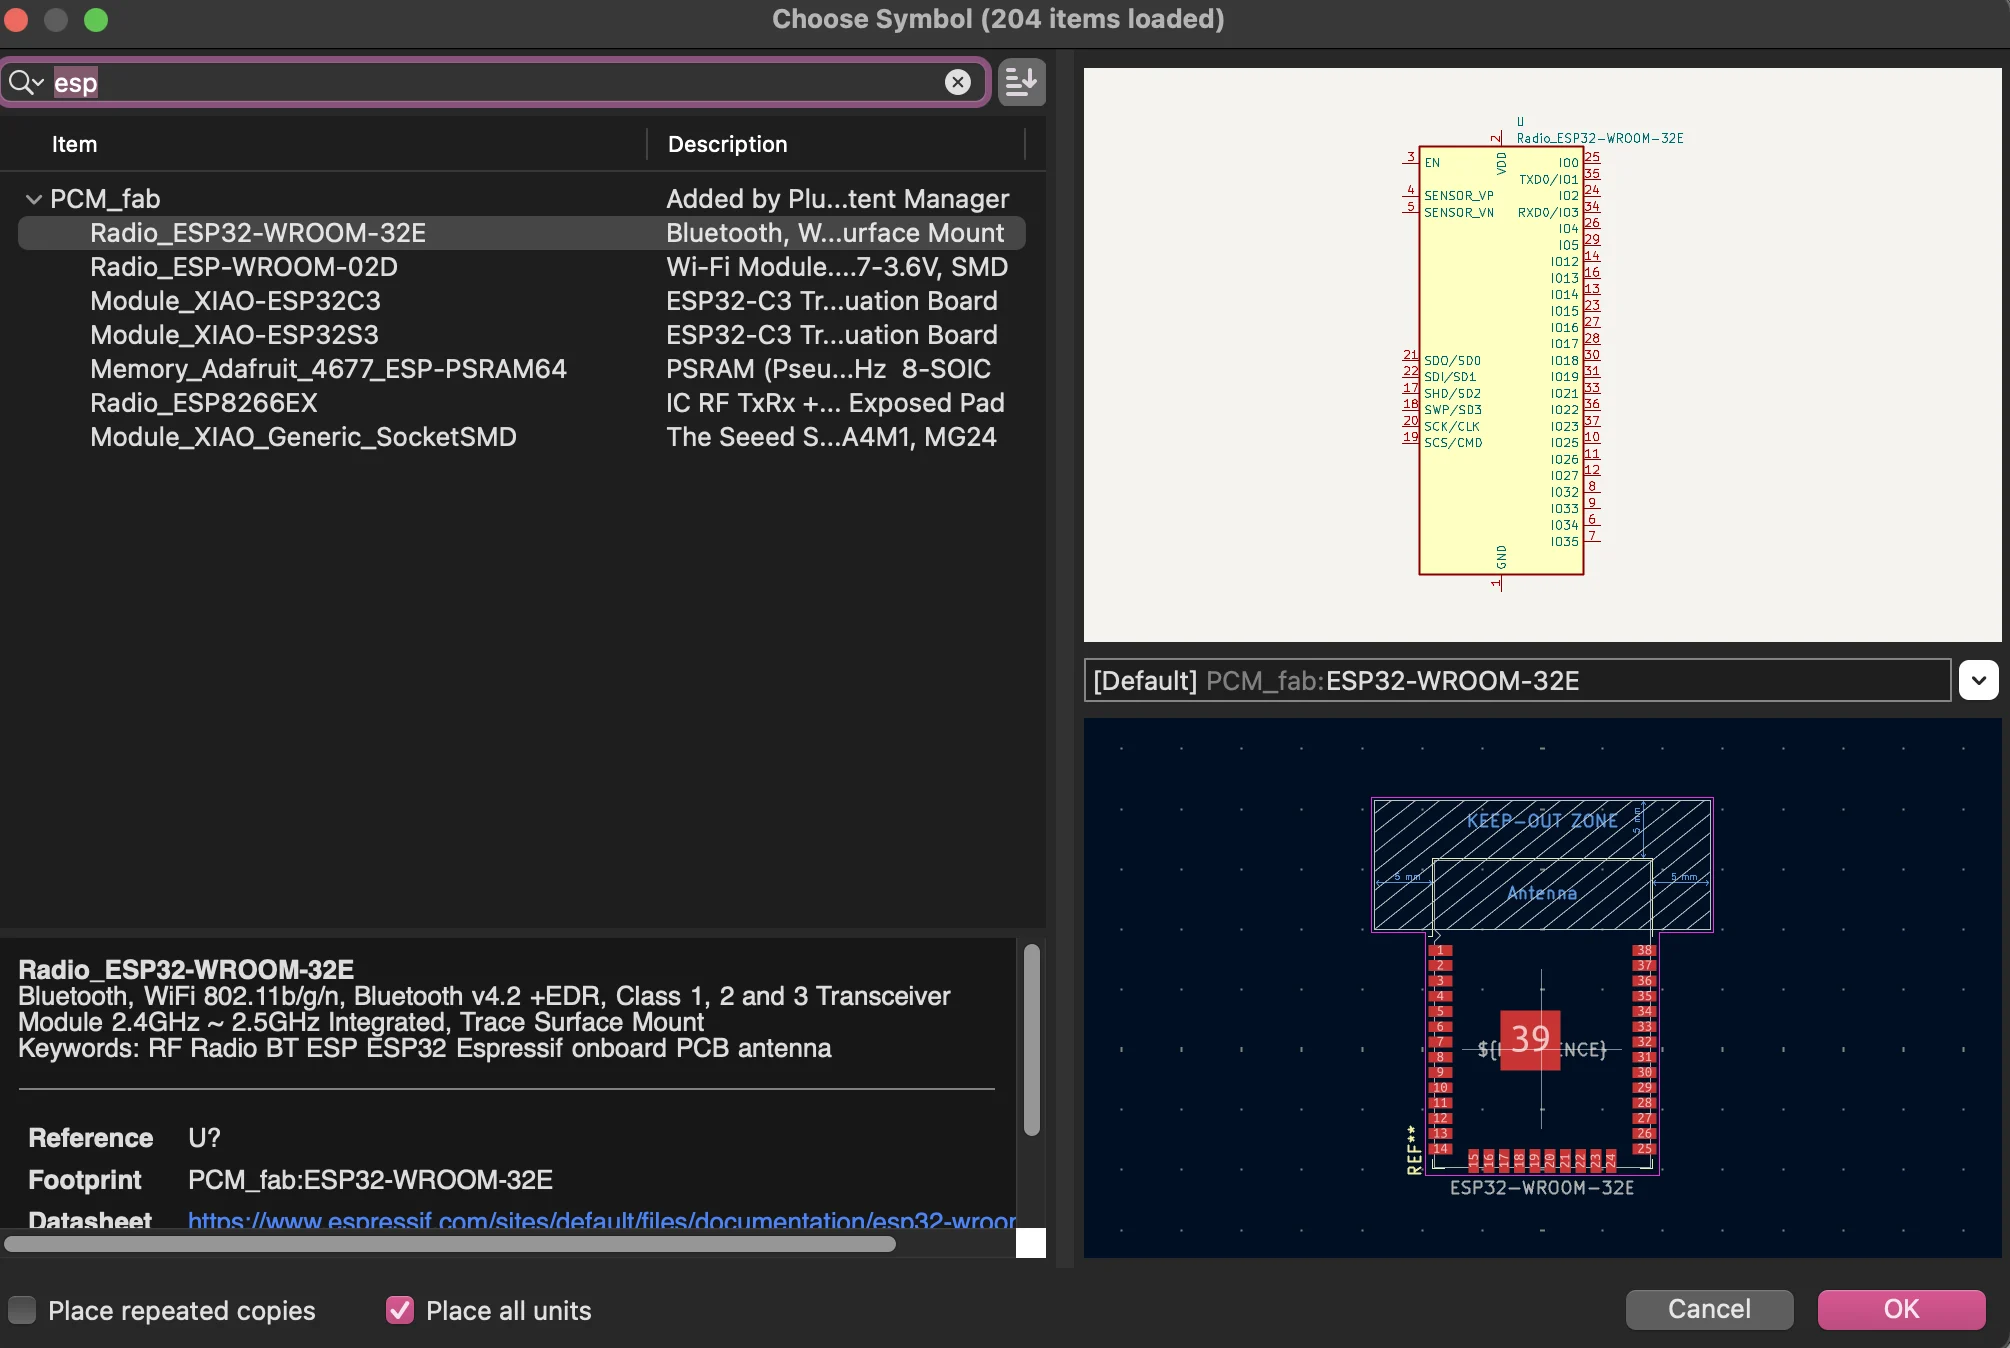The image size is (2010, 1348).
Task: Select Radio_ESP-WROOM-02D symbol
Action: [521, 267]
